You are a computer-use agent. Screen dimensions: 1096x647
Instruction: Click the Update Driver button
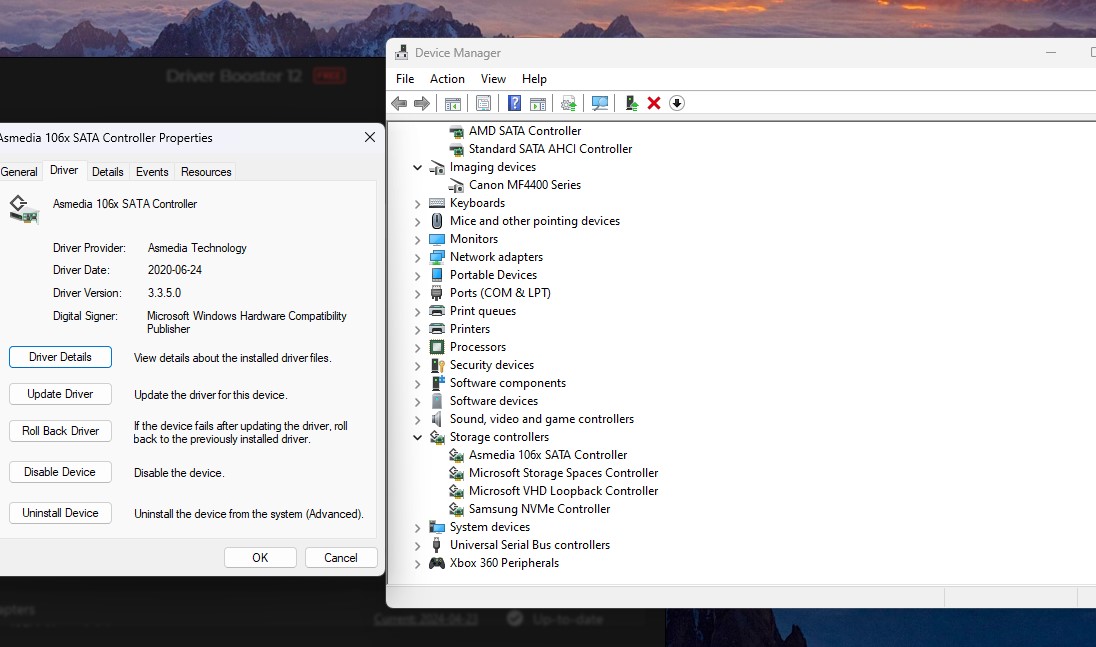(60, 394)
